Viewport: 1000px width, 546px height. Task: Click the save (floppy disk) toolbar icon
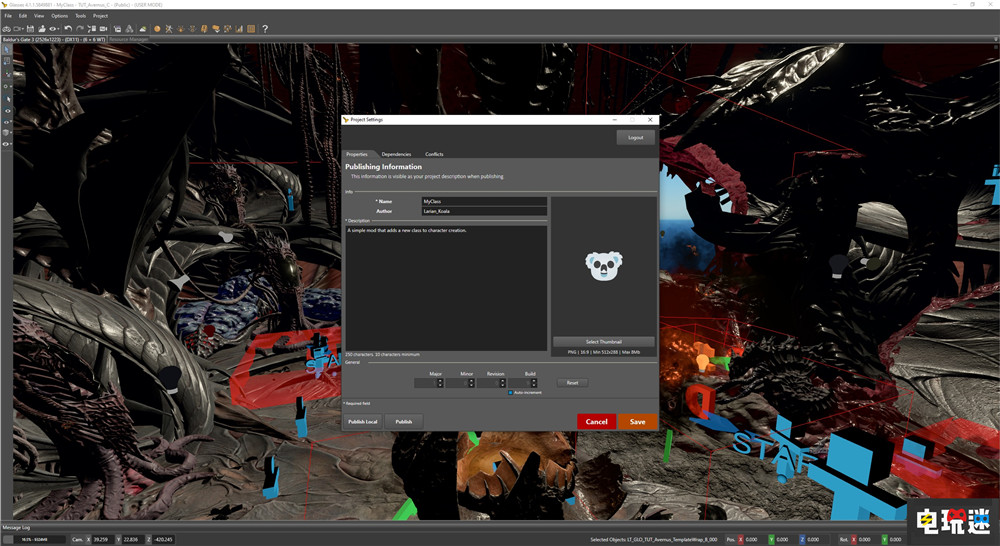[x=30, y=29]
